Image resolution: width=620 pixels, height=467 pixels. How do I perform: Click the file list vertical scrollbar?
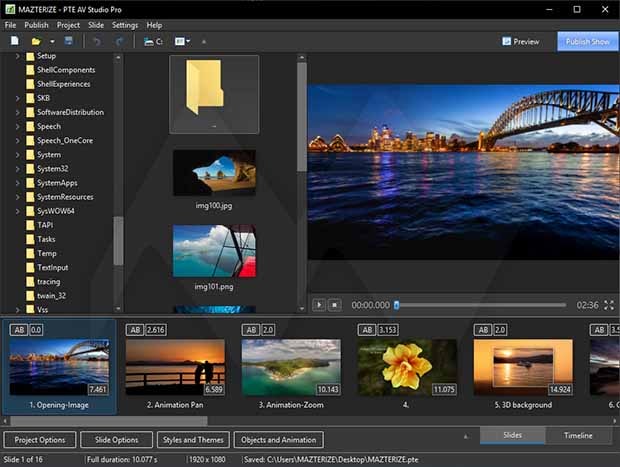point(302,117)
